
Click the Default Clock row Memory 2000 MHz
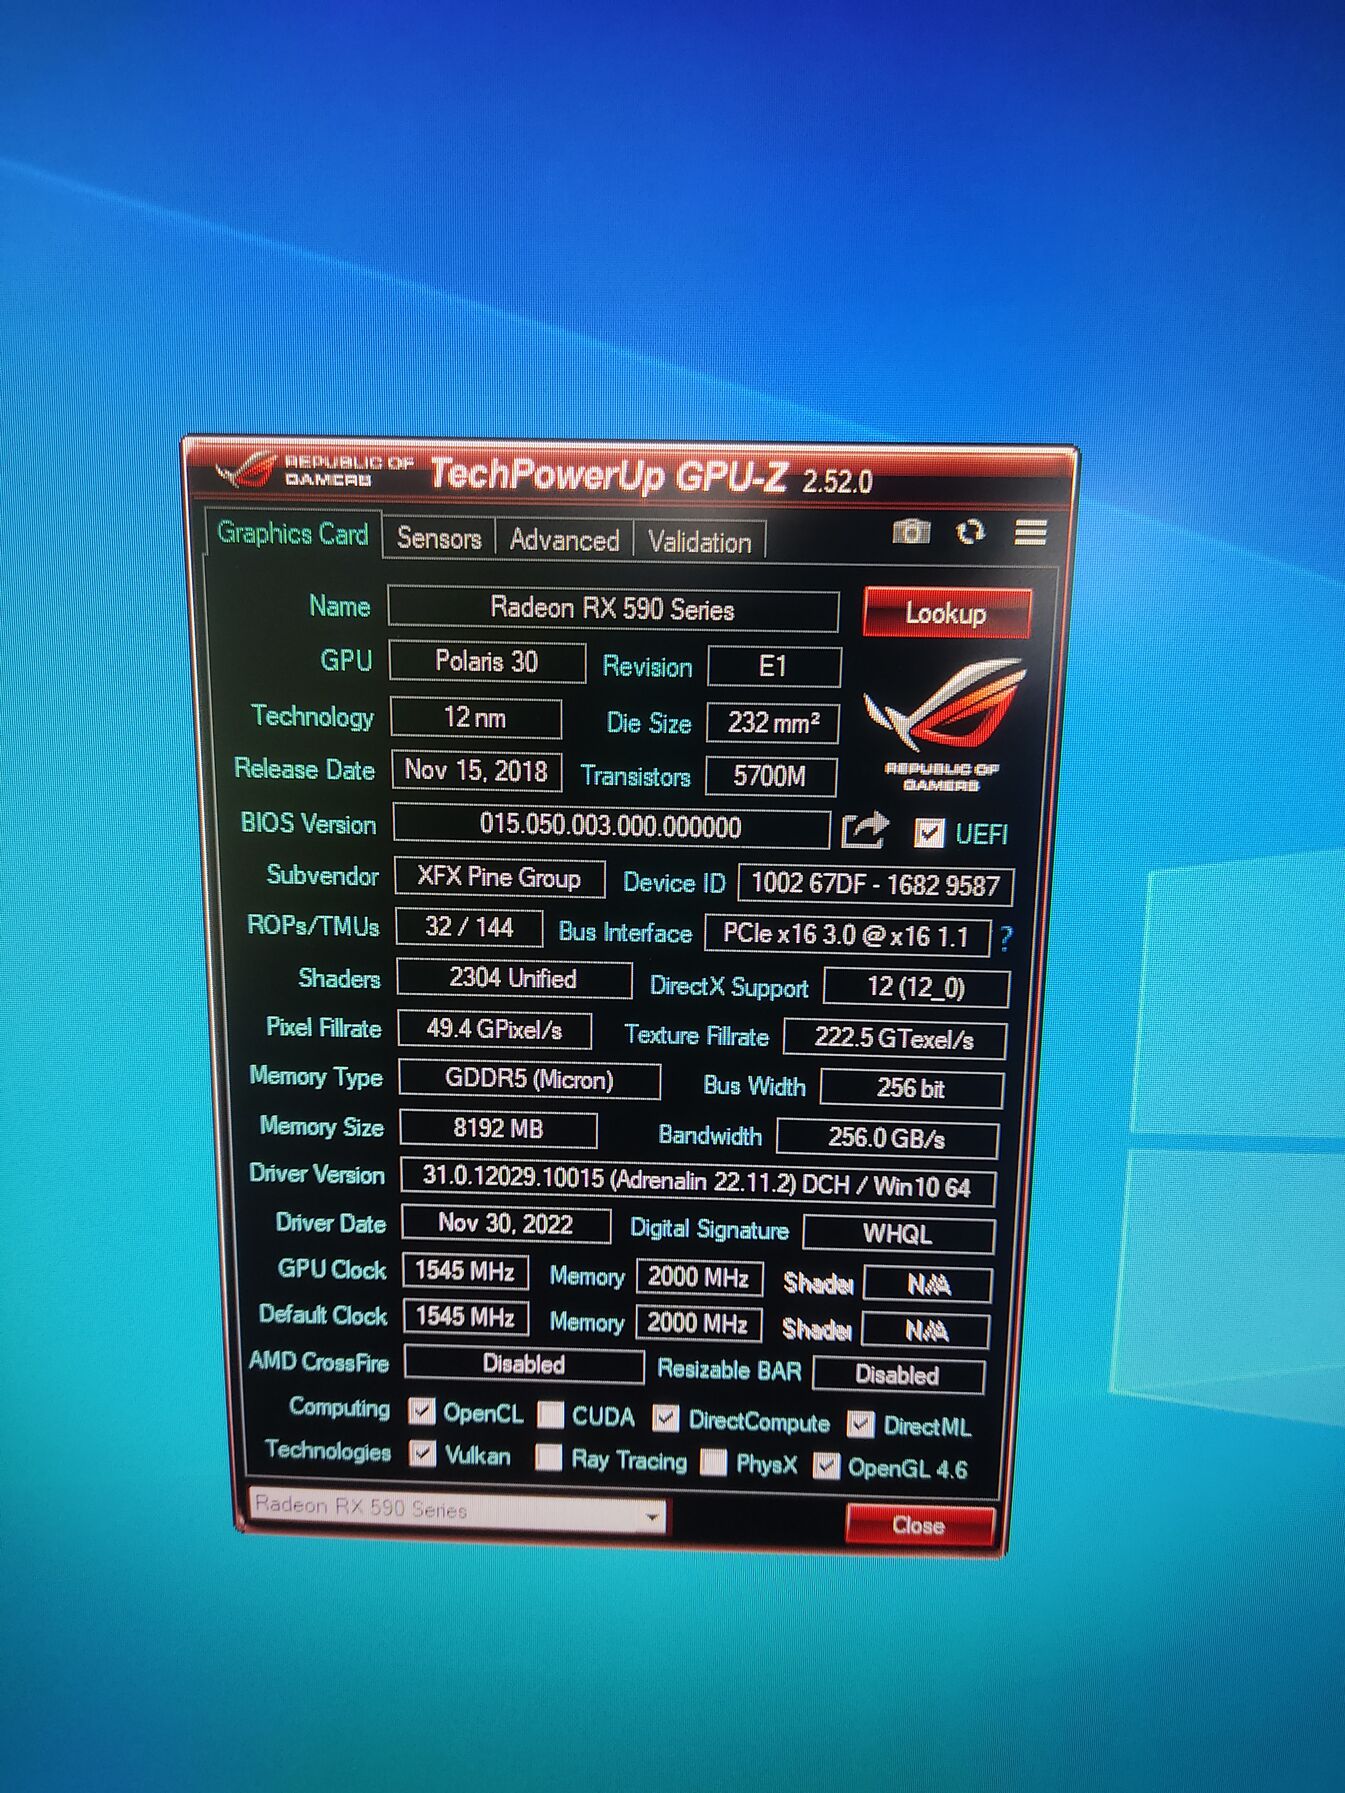click(x=698, y=1323)
